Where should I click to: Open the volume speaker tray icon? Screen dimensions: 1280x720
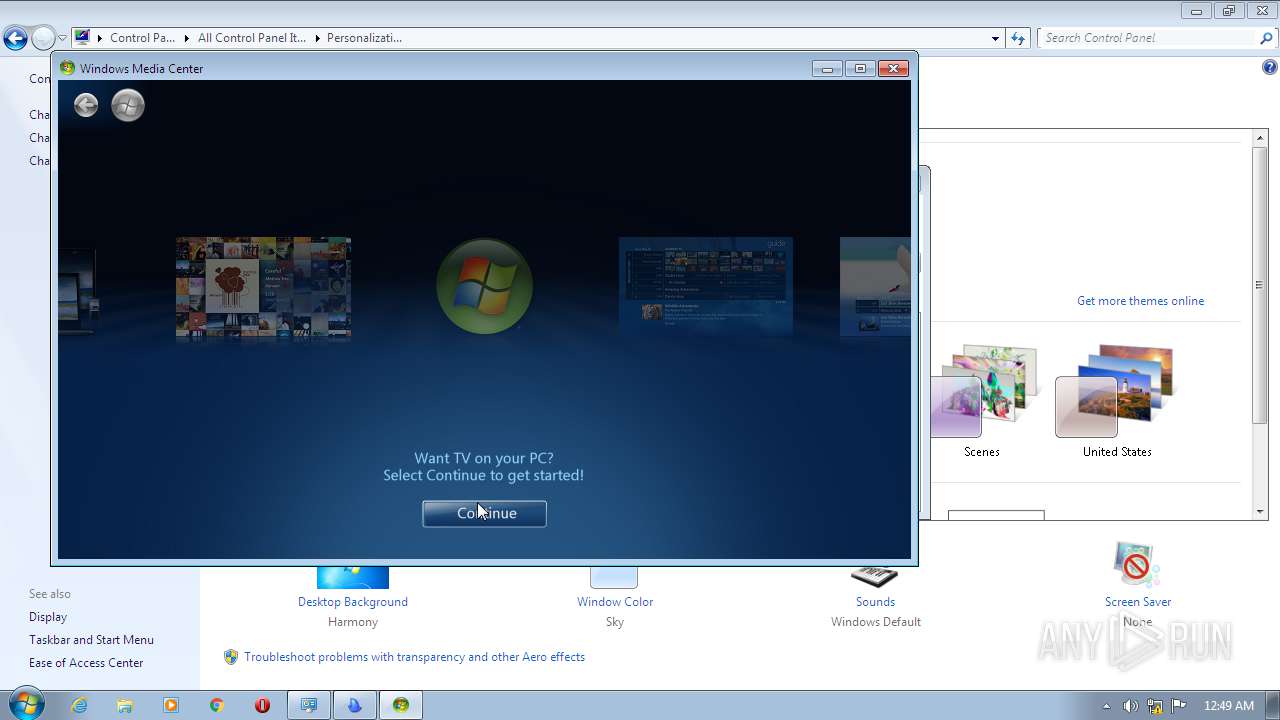pos(1130,706)
